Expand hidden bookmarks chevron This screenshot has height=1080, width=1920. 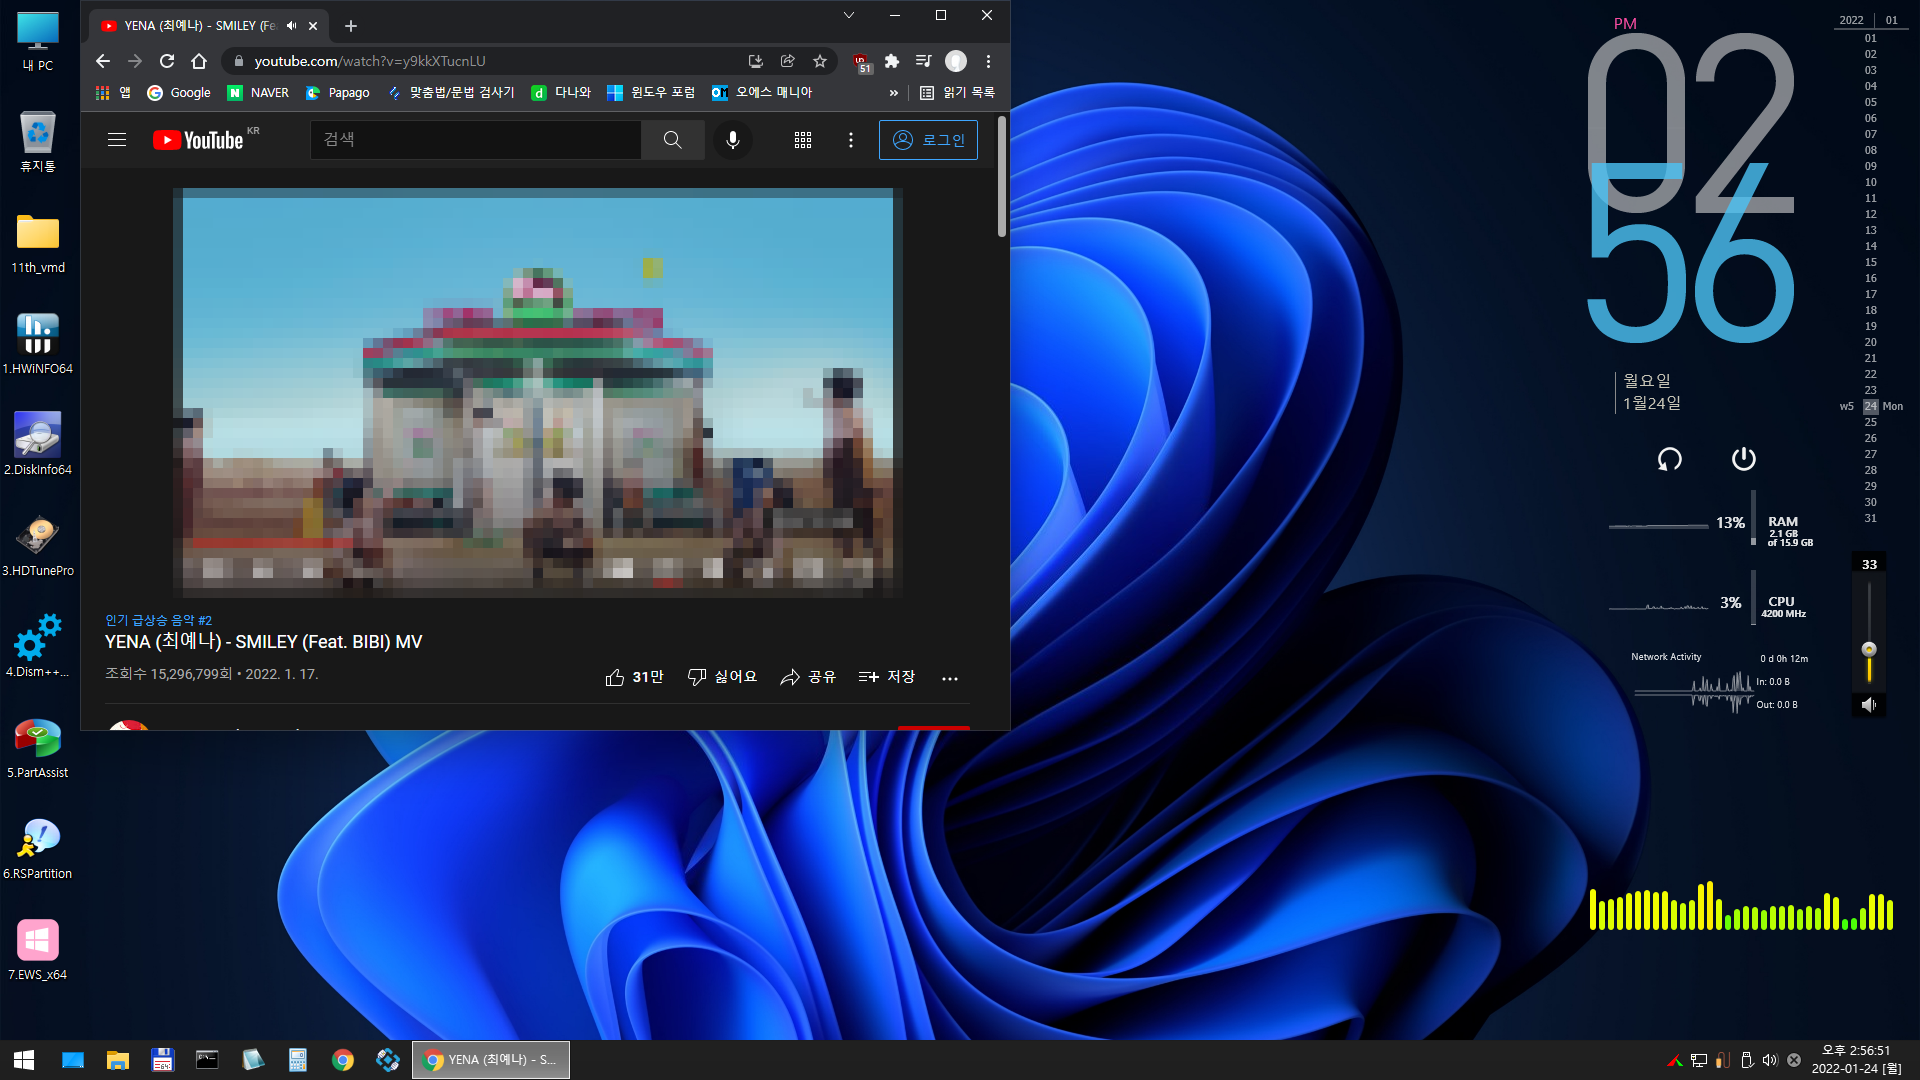pyautogui.click(x=894, y=92)
